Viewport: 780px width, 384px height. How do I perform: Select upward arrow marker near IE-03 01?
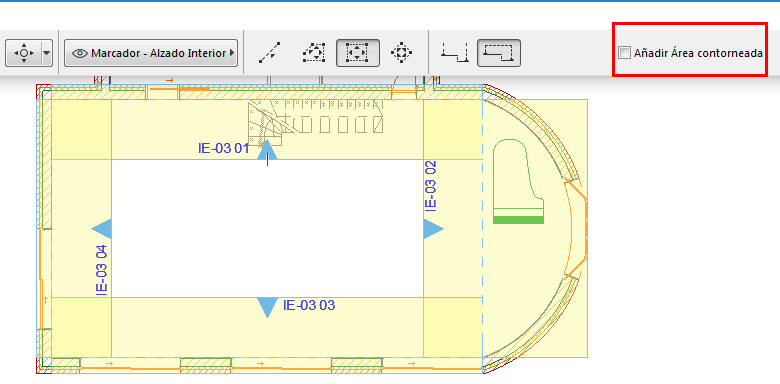coord(268,150)
